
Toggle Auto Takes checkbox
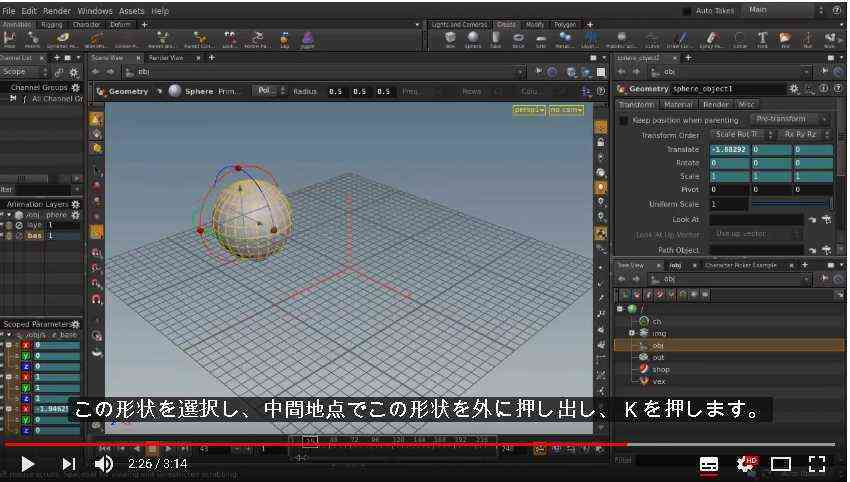click(687, 11)
